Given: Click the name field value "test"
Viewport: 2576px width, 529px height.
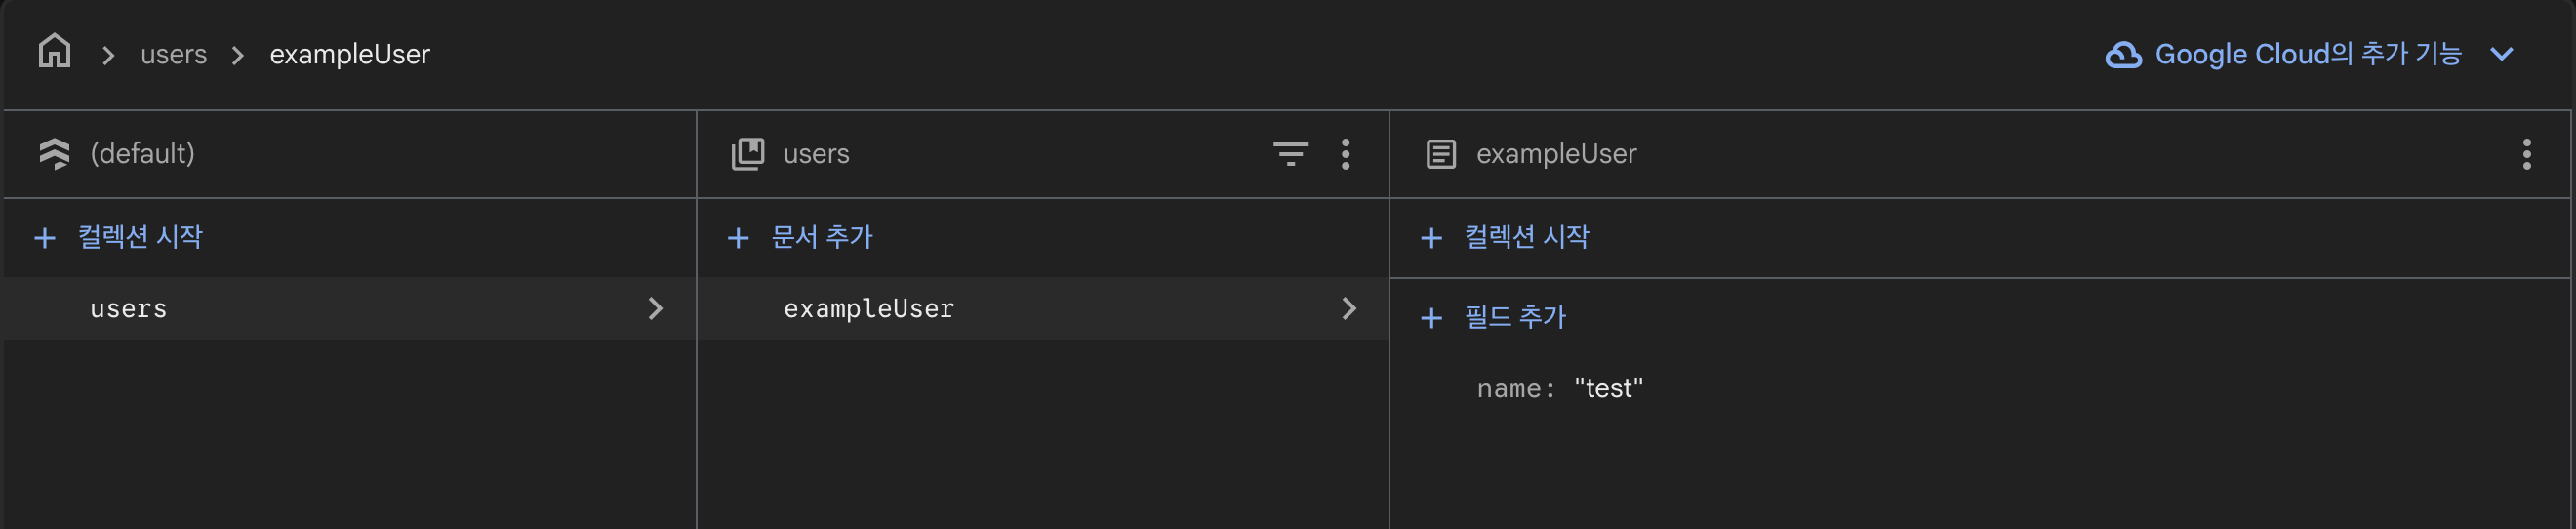Looking at the screenshot, I should [1608, 388].
